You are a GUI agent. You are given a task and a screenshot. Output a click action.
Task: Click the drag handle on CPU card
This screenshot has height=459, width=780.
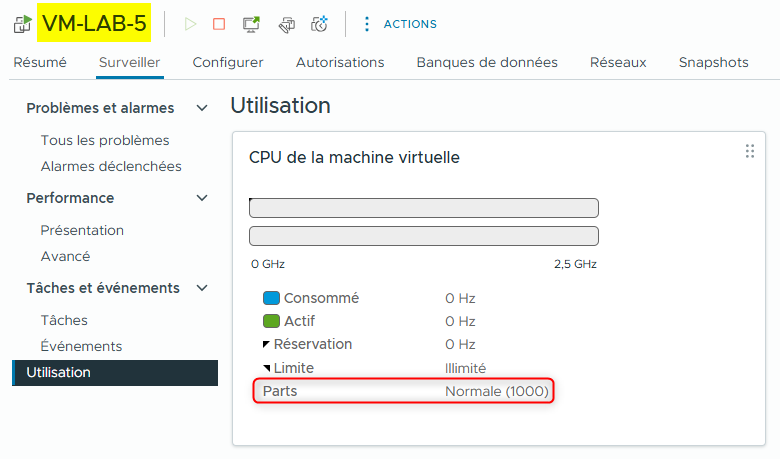tap(749, 151)
